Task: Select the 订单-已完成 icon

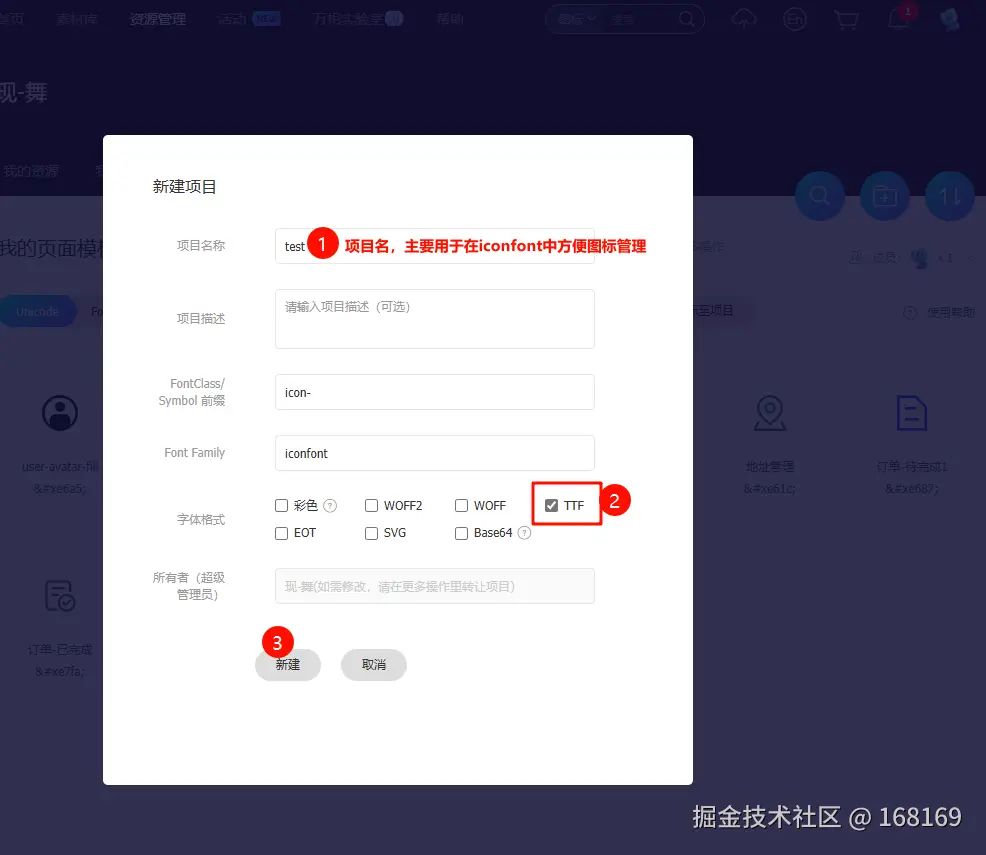Action: click(60, 595)
